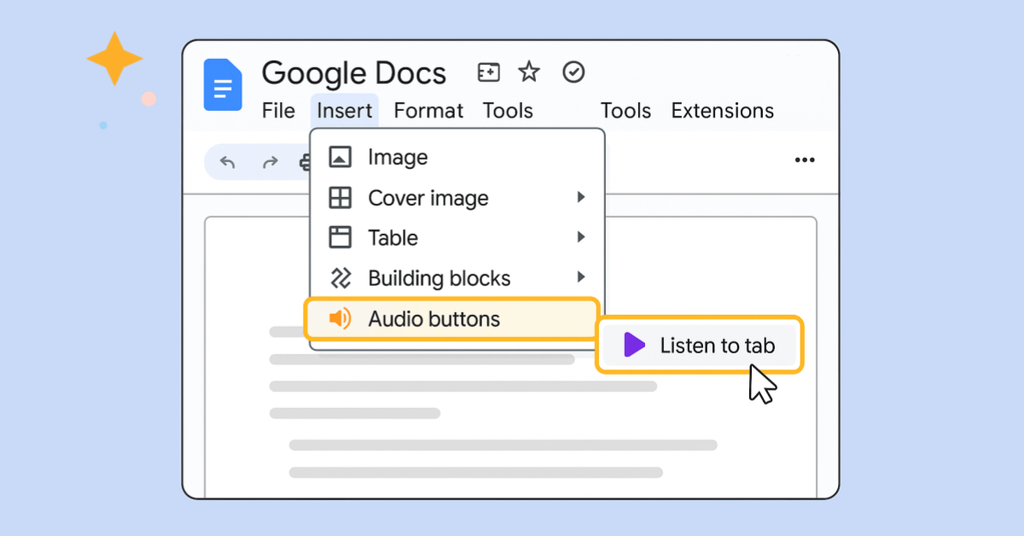Open the Format menu
Image resolution: width=1024 pixels, height=536 pixels.
pyautogui.click(x=428, y=111)
